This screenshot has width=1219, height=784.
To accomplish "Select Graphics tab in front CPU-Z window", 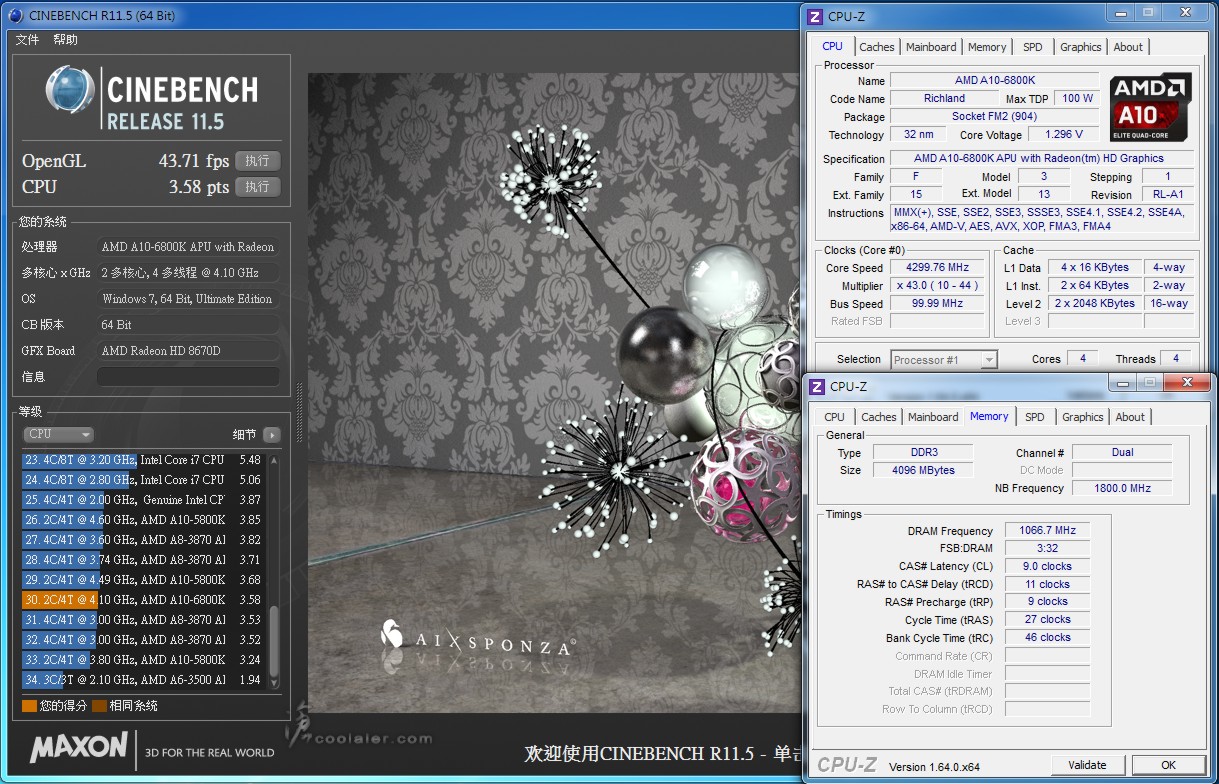I will [1083, 417].
